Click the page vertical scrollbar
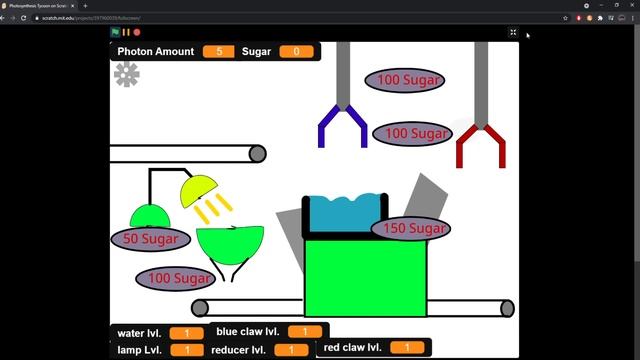 click(x=637, y=143)
